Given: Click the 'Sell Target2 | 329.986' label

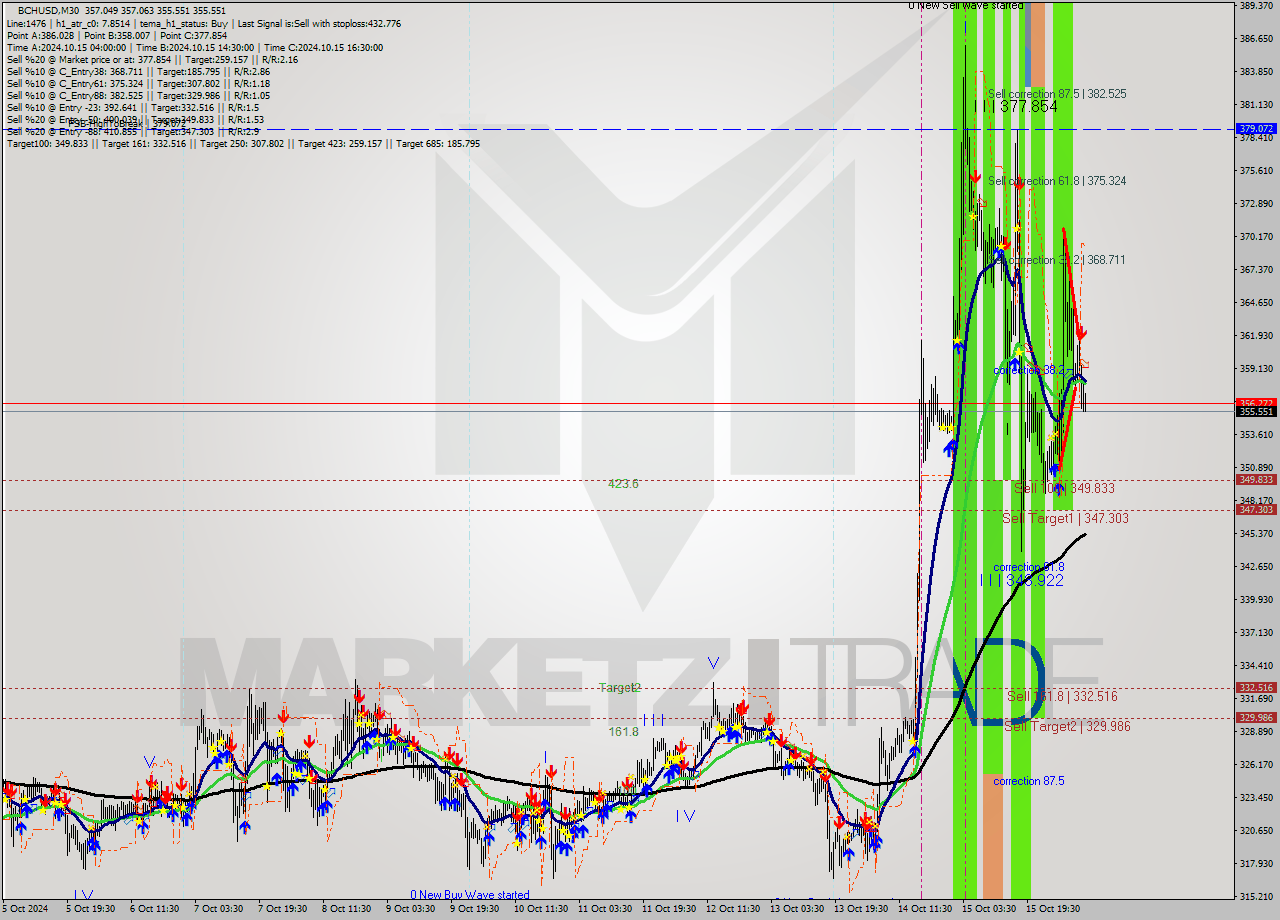Looking at the screenshot, I should (1067, 726).
